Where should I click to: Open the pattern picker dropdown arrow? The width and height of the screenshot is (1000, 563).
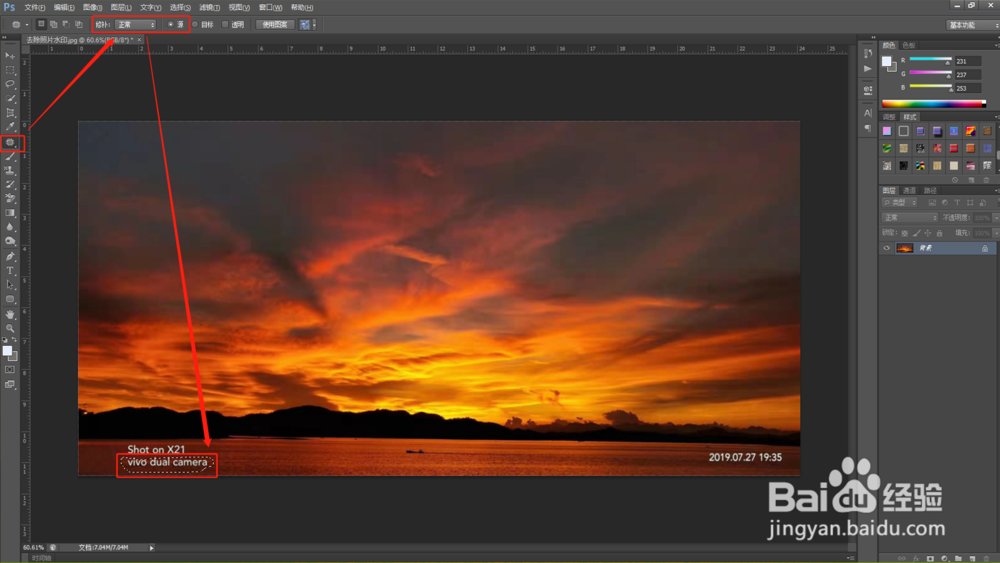tap(314, 24)
